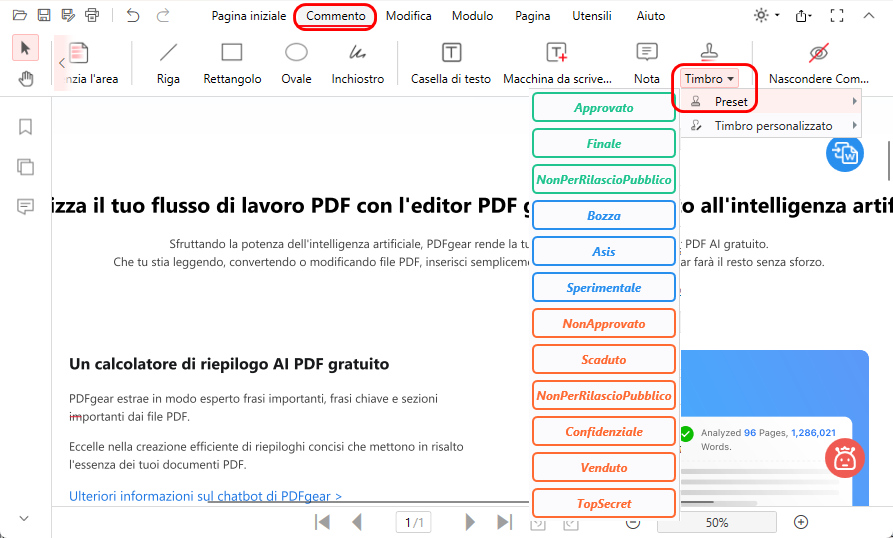Save the document using the floppy disk icon
This screenshot has width=893, height=538.
pyautogui.click(x=44, y=15)
